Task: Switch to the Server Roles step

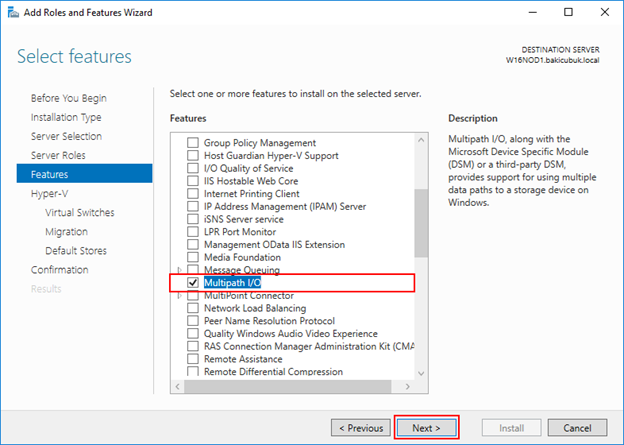Action: click(58, 155)
